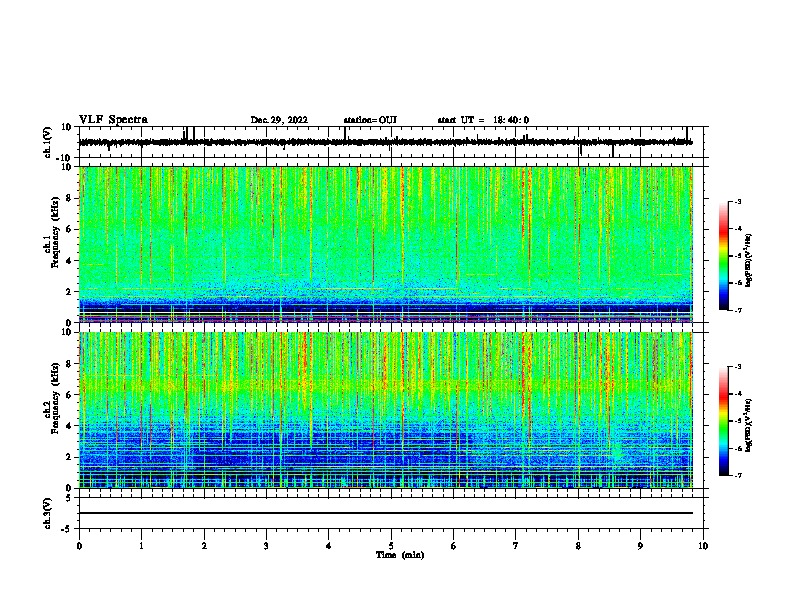This screenshot has height=612, width=792.
Task: Click the "start UT = 18:40: 0" text
Action: pos(483,120)
